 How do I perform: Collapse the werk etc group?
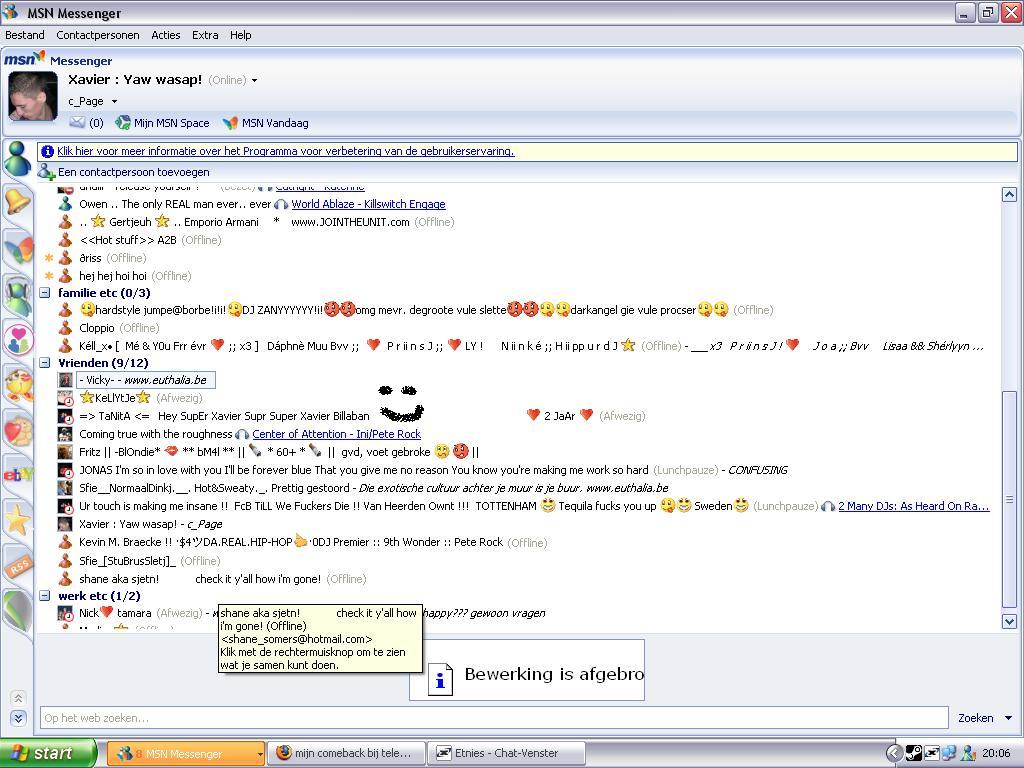tap(44, 596)
